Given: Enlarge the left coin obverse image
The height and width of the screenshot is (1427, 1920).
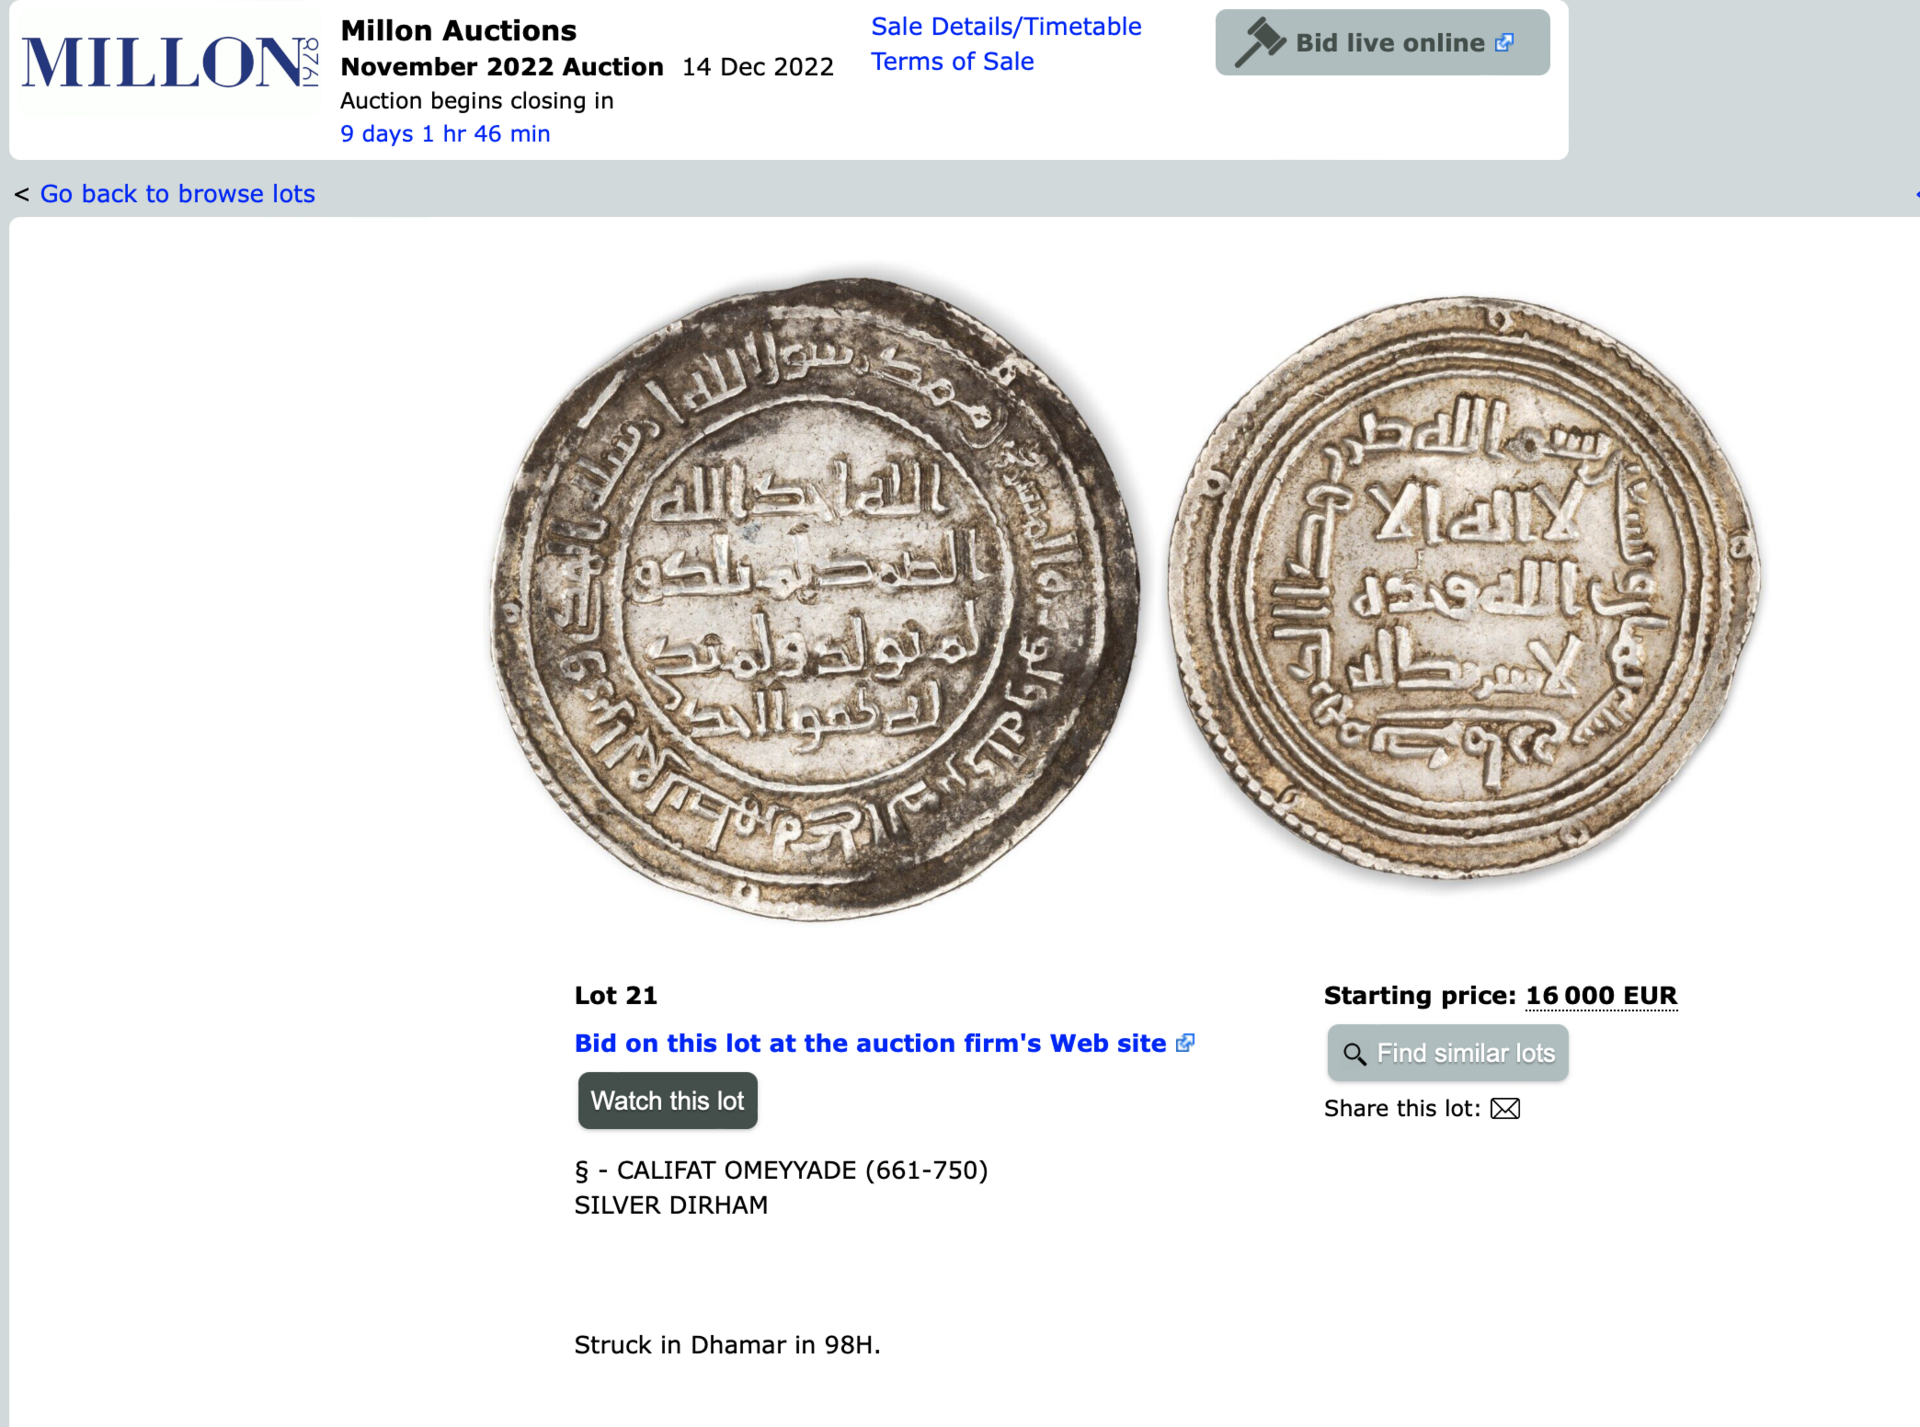Looking at the screenshot, I should tap(814, 598).
